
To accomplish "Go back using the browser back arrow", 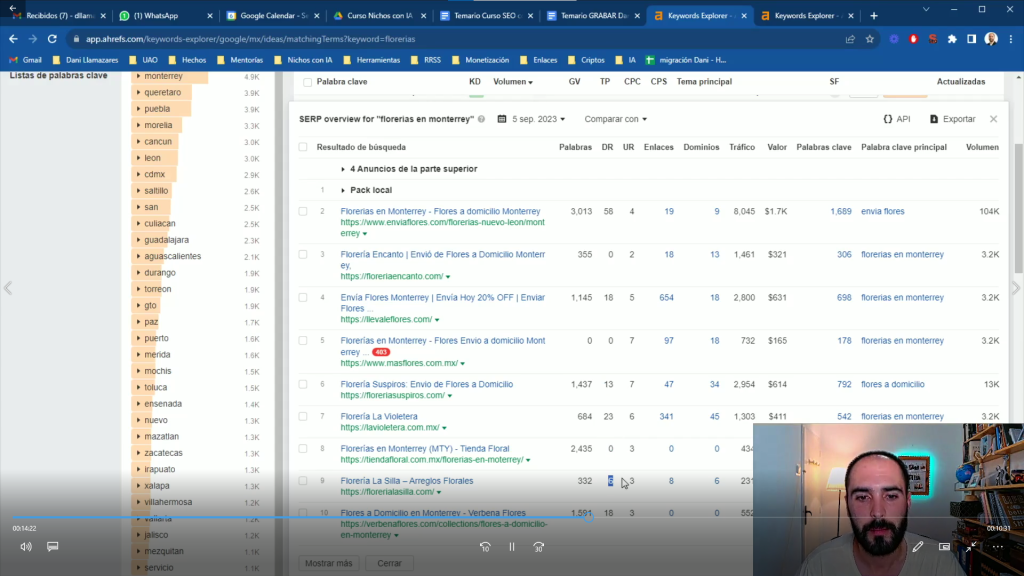I will (13, 39).
